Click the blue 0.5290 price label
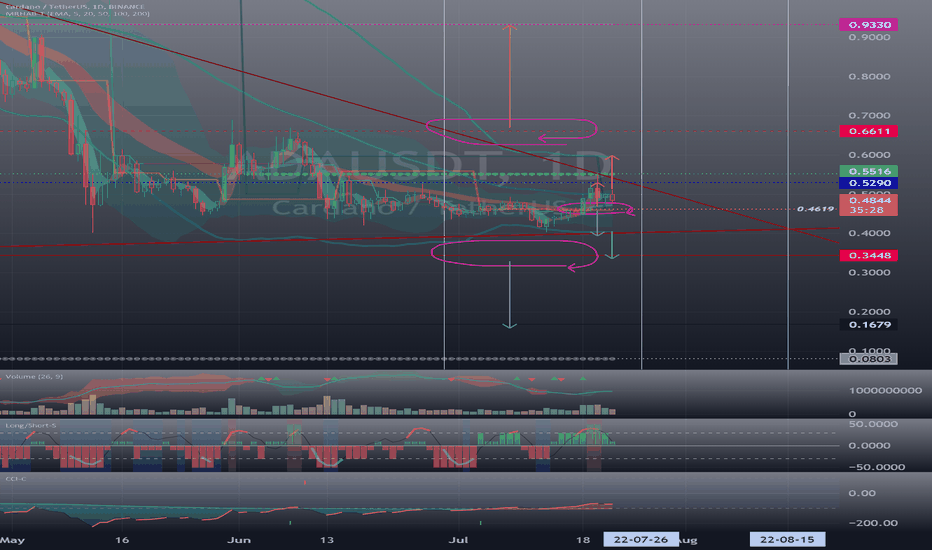932x550 pixels. point(868,183)
